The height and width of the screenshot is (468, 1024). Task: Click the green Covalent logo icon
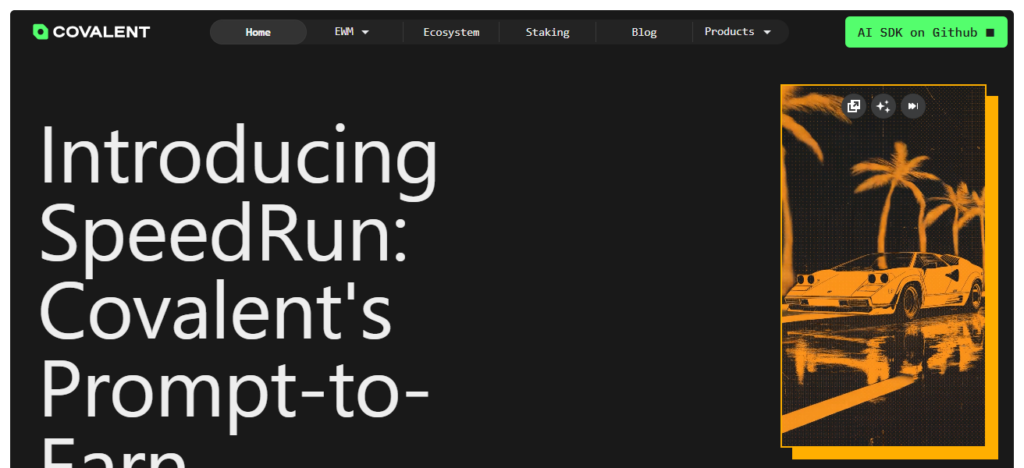point(40,32)
